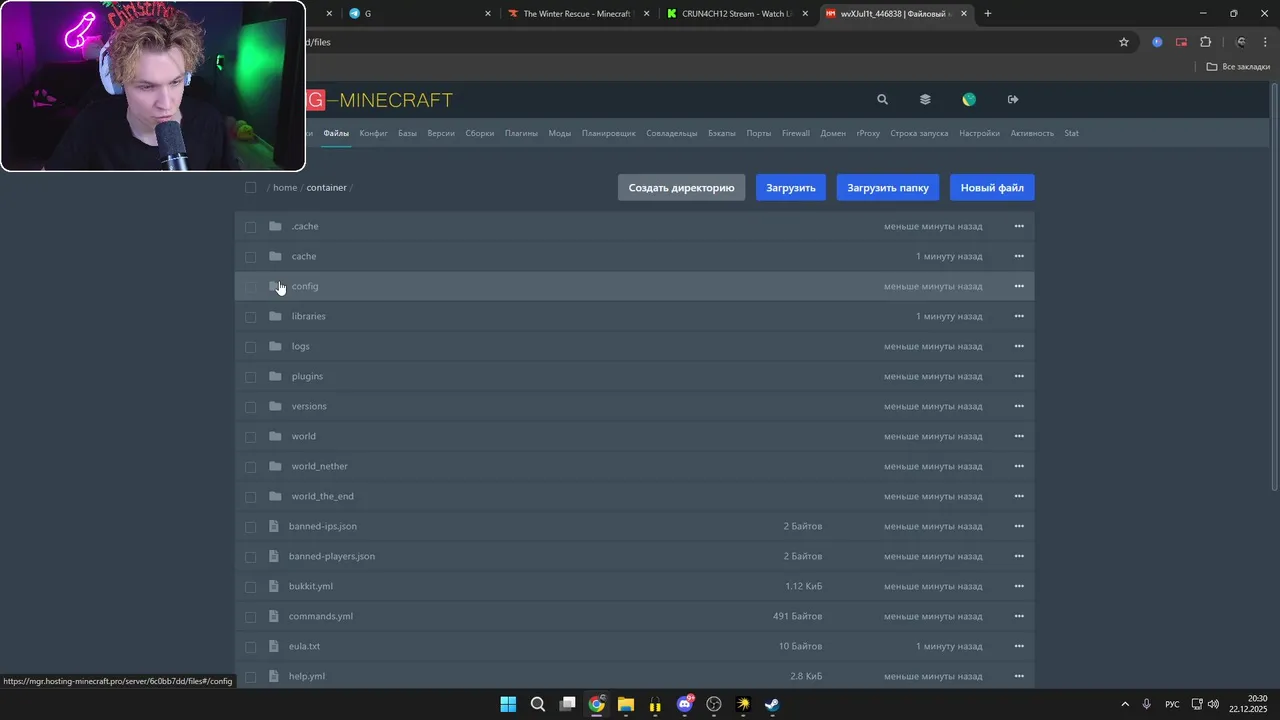Open three-dot menu for bukkit.yml
The width and height of the screenshot is (1280, 720).
tap(1019, 586)
